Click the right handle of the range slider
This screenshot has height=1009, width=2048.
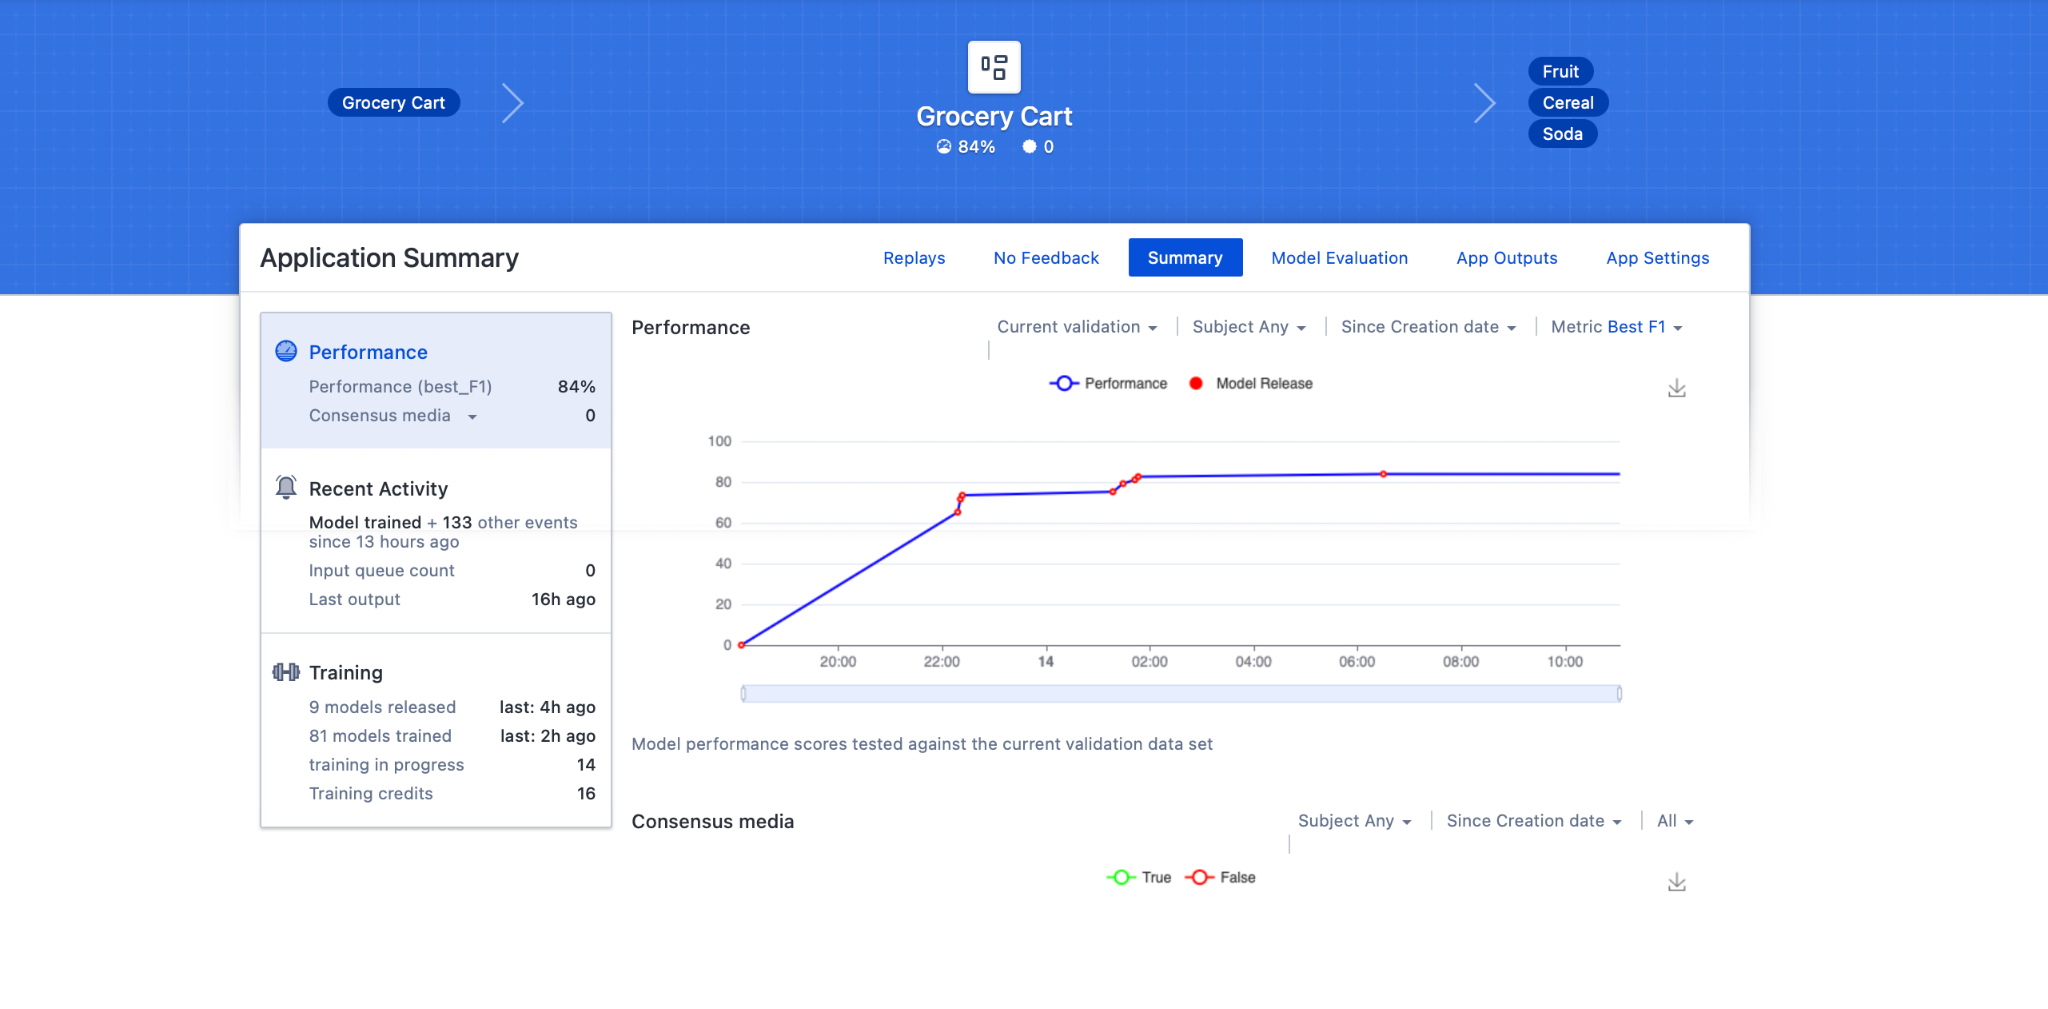coord(1619,694)
